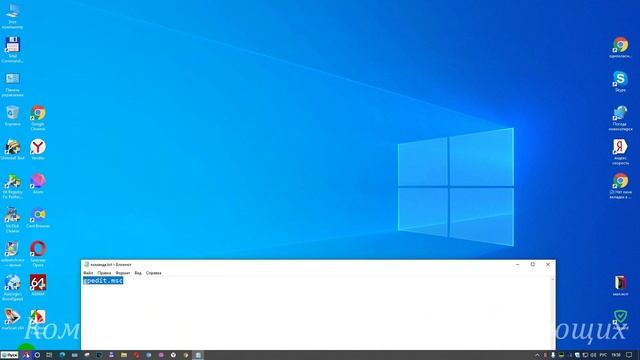The image size is (640, 360).
Task: Open Control Panel desktop shortcut
Action: click(x=12, y=84)
